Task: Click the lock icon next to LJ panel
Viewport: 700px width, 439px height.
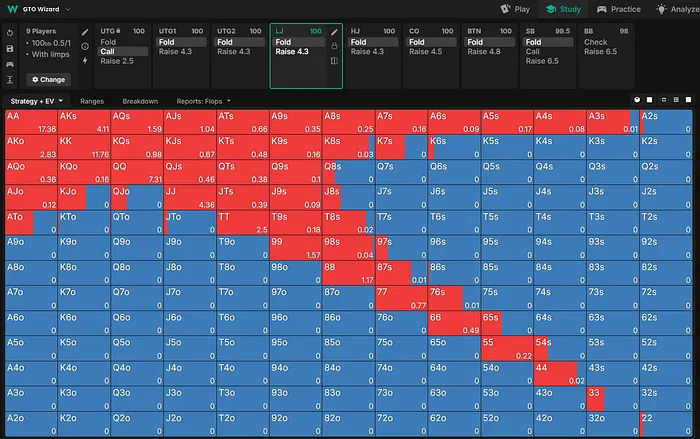Action: pos(334,46)
